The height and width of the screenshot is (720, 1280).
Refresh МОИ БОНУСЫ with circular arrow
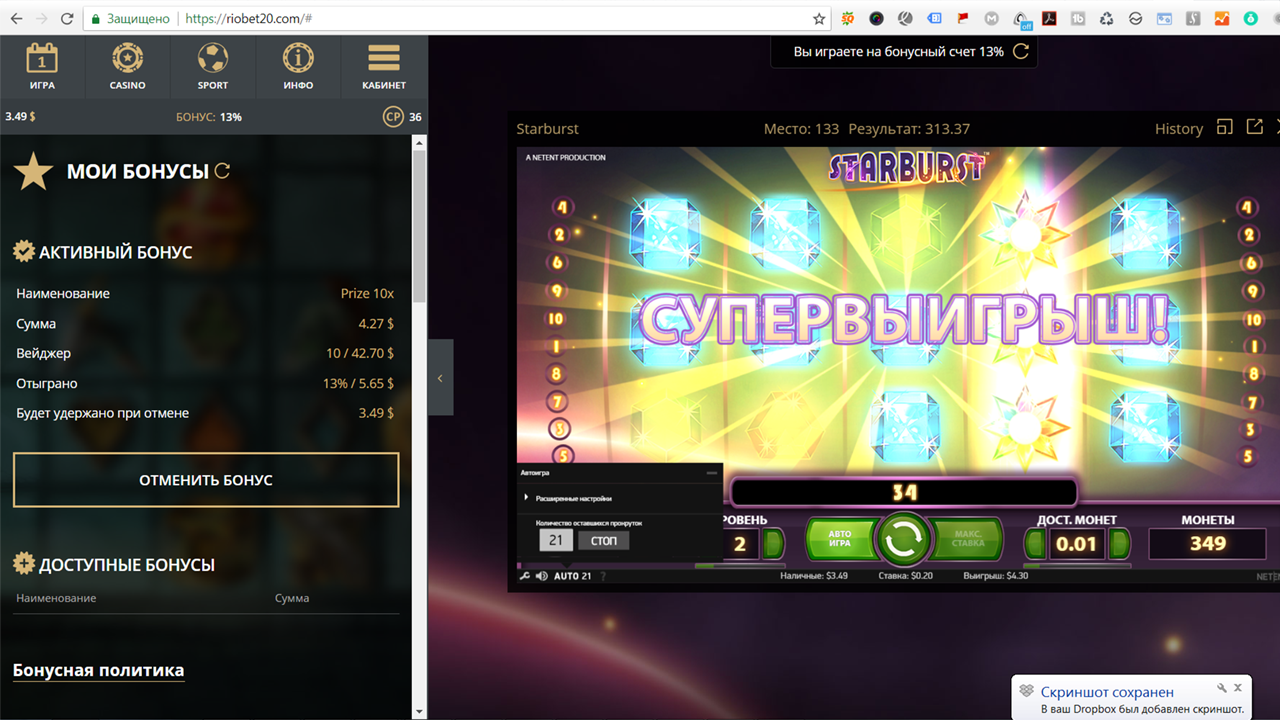point(222,171)
